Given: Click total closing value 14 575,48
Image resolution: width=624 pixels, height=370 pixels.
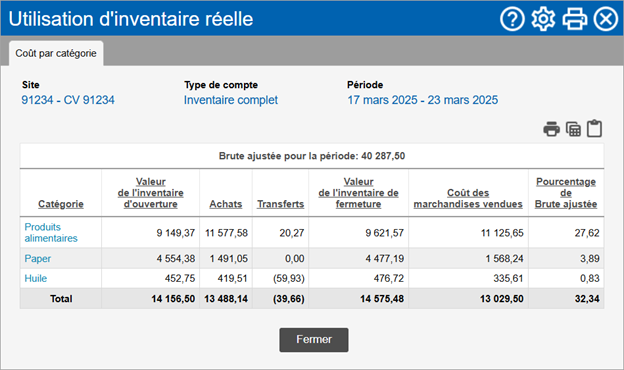Looking at the screenshot, I should [382, 299].
